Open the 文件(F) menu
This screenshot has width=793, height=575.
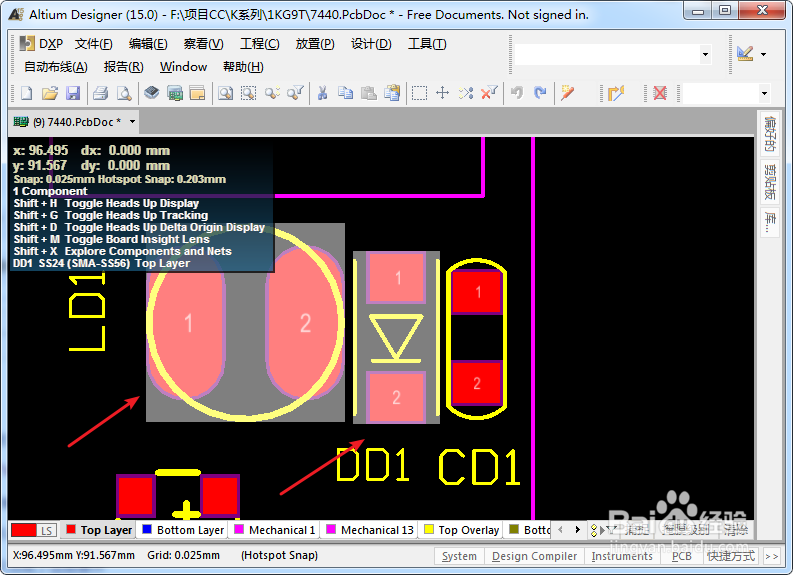[x=94, y=44]
